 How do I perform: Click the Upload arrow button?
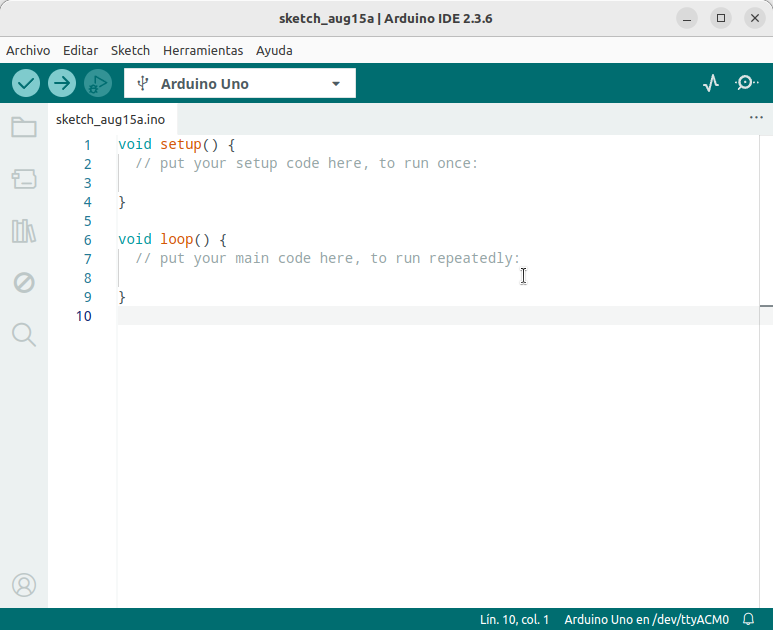pos(62,83)
